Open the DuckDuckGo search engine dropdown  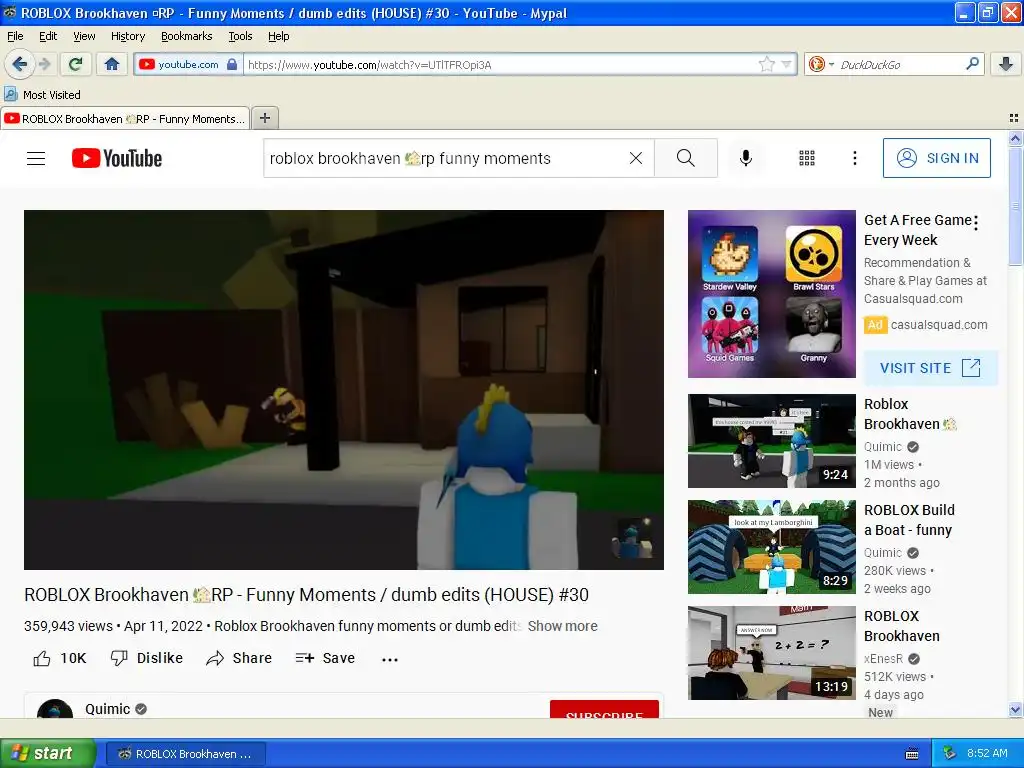[820, 64]
